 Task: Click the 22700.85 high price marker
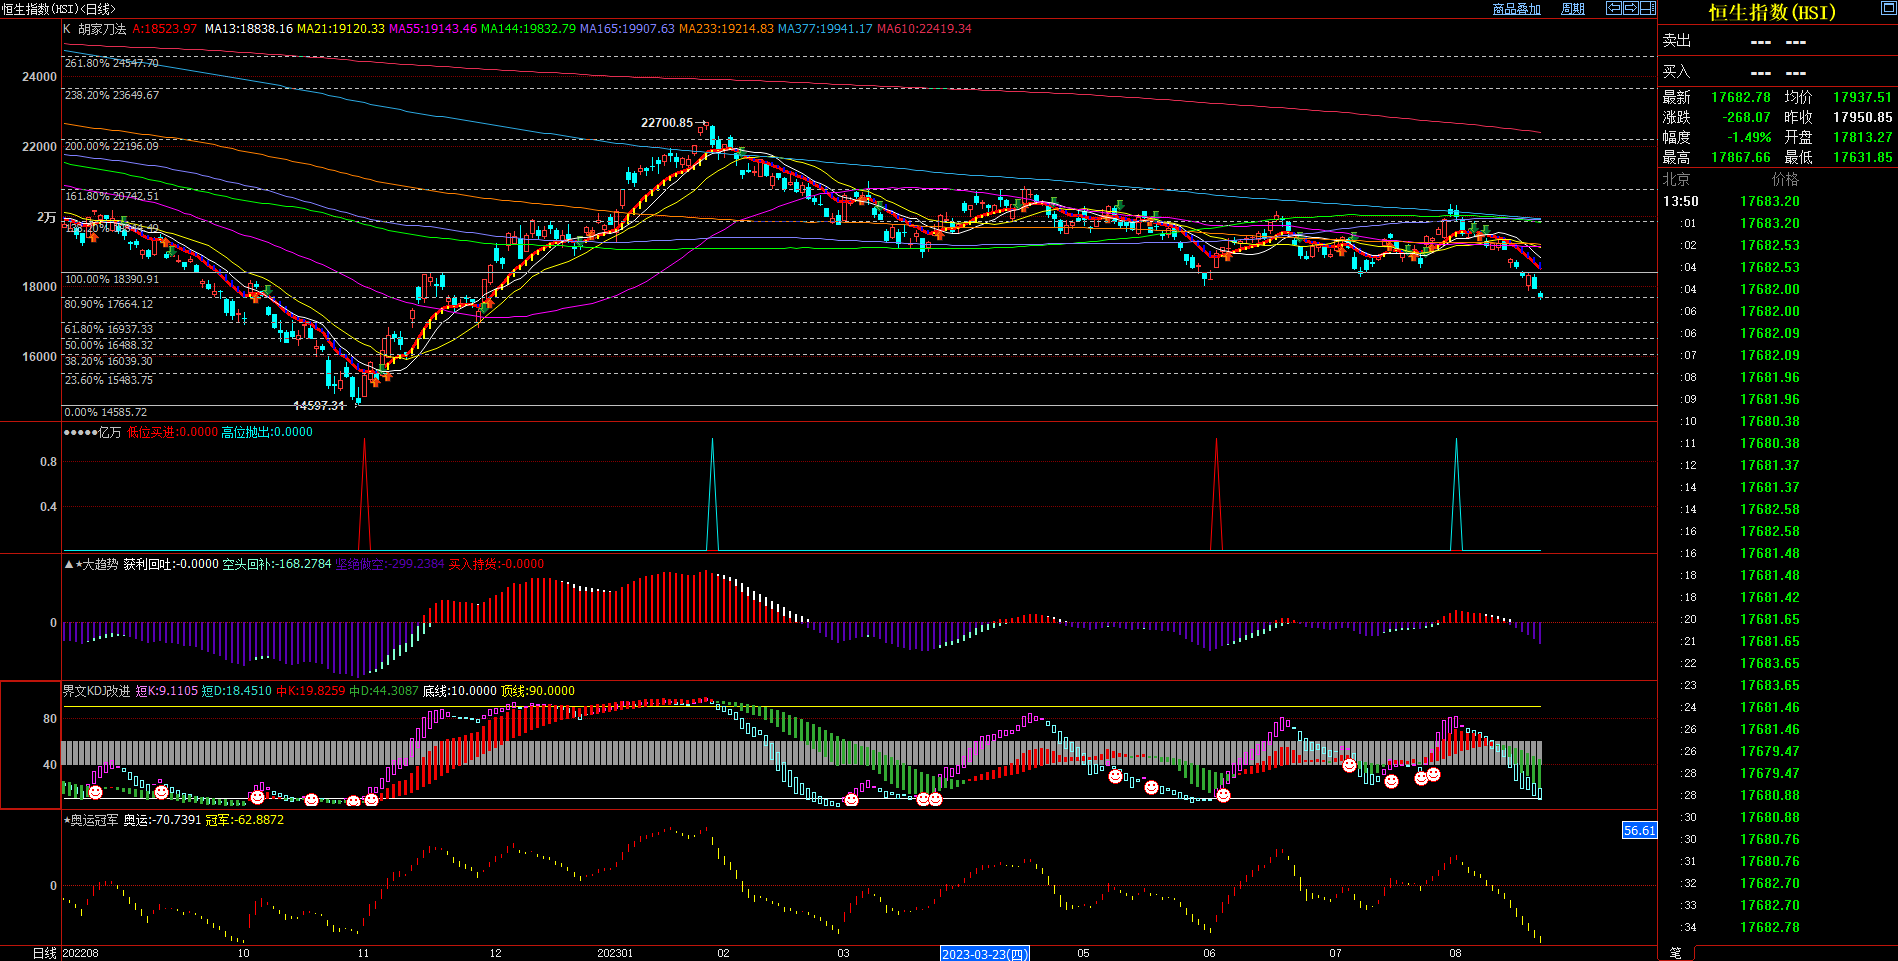pos(666,123)
